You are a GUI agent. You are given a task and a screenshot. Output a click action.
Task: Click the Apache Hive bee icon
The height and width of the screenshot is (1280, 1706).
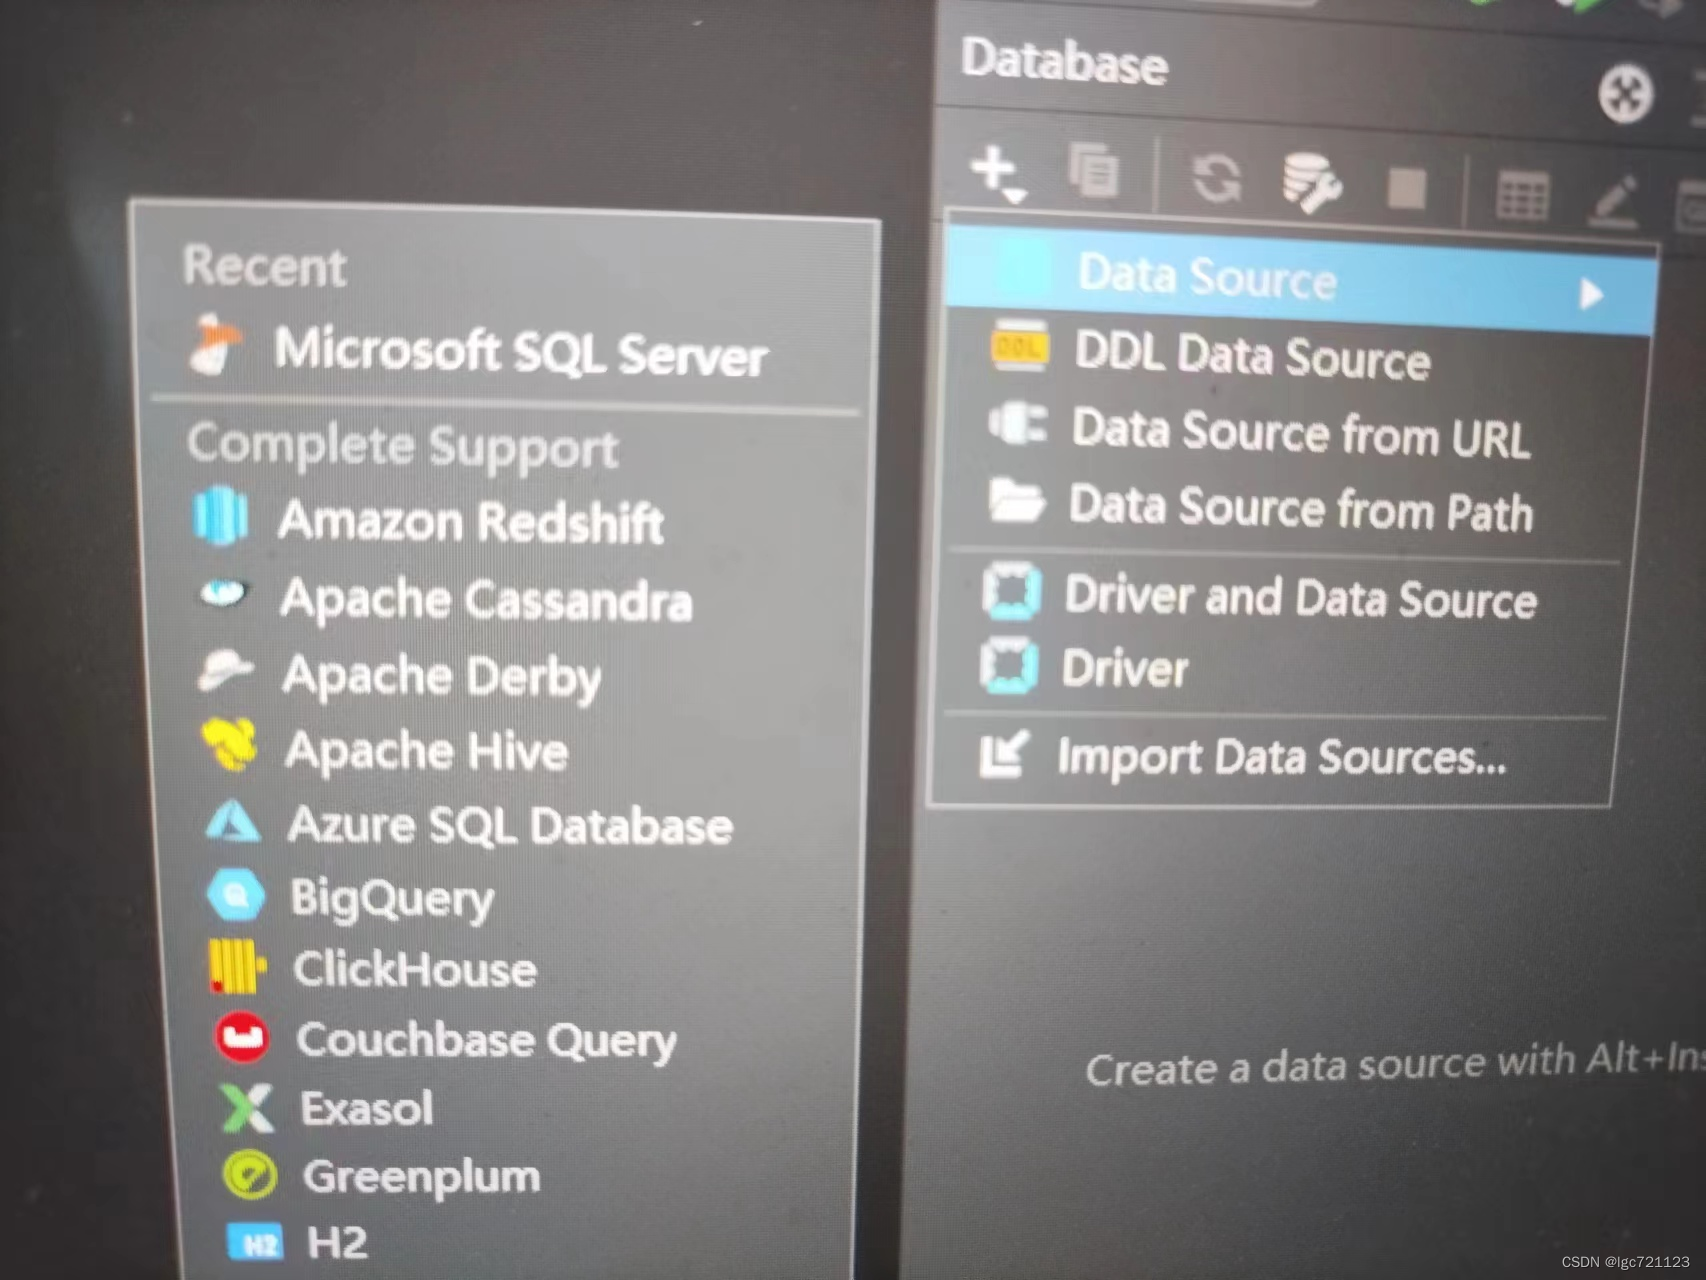[x=230, y=745]
